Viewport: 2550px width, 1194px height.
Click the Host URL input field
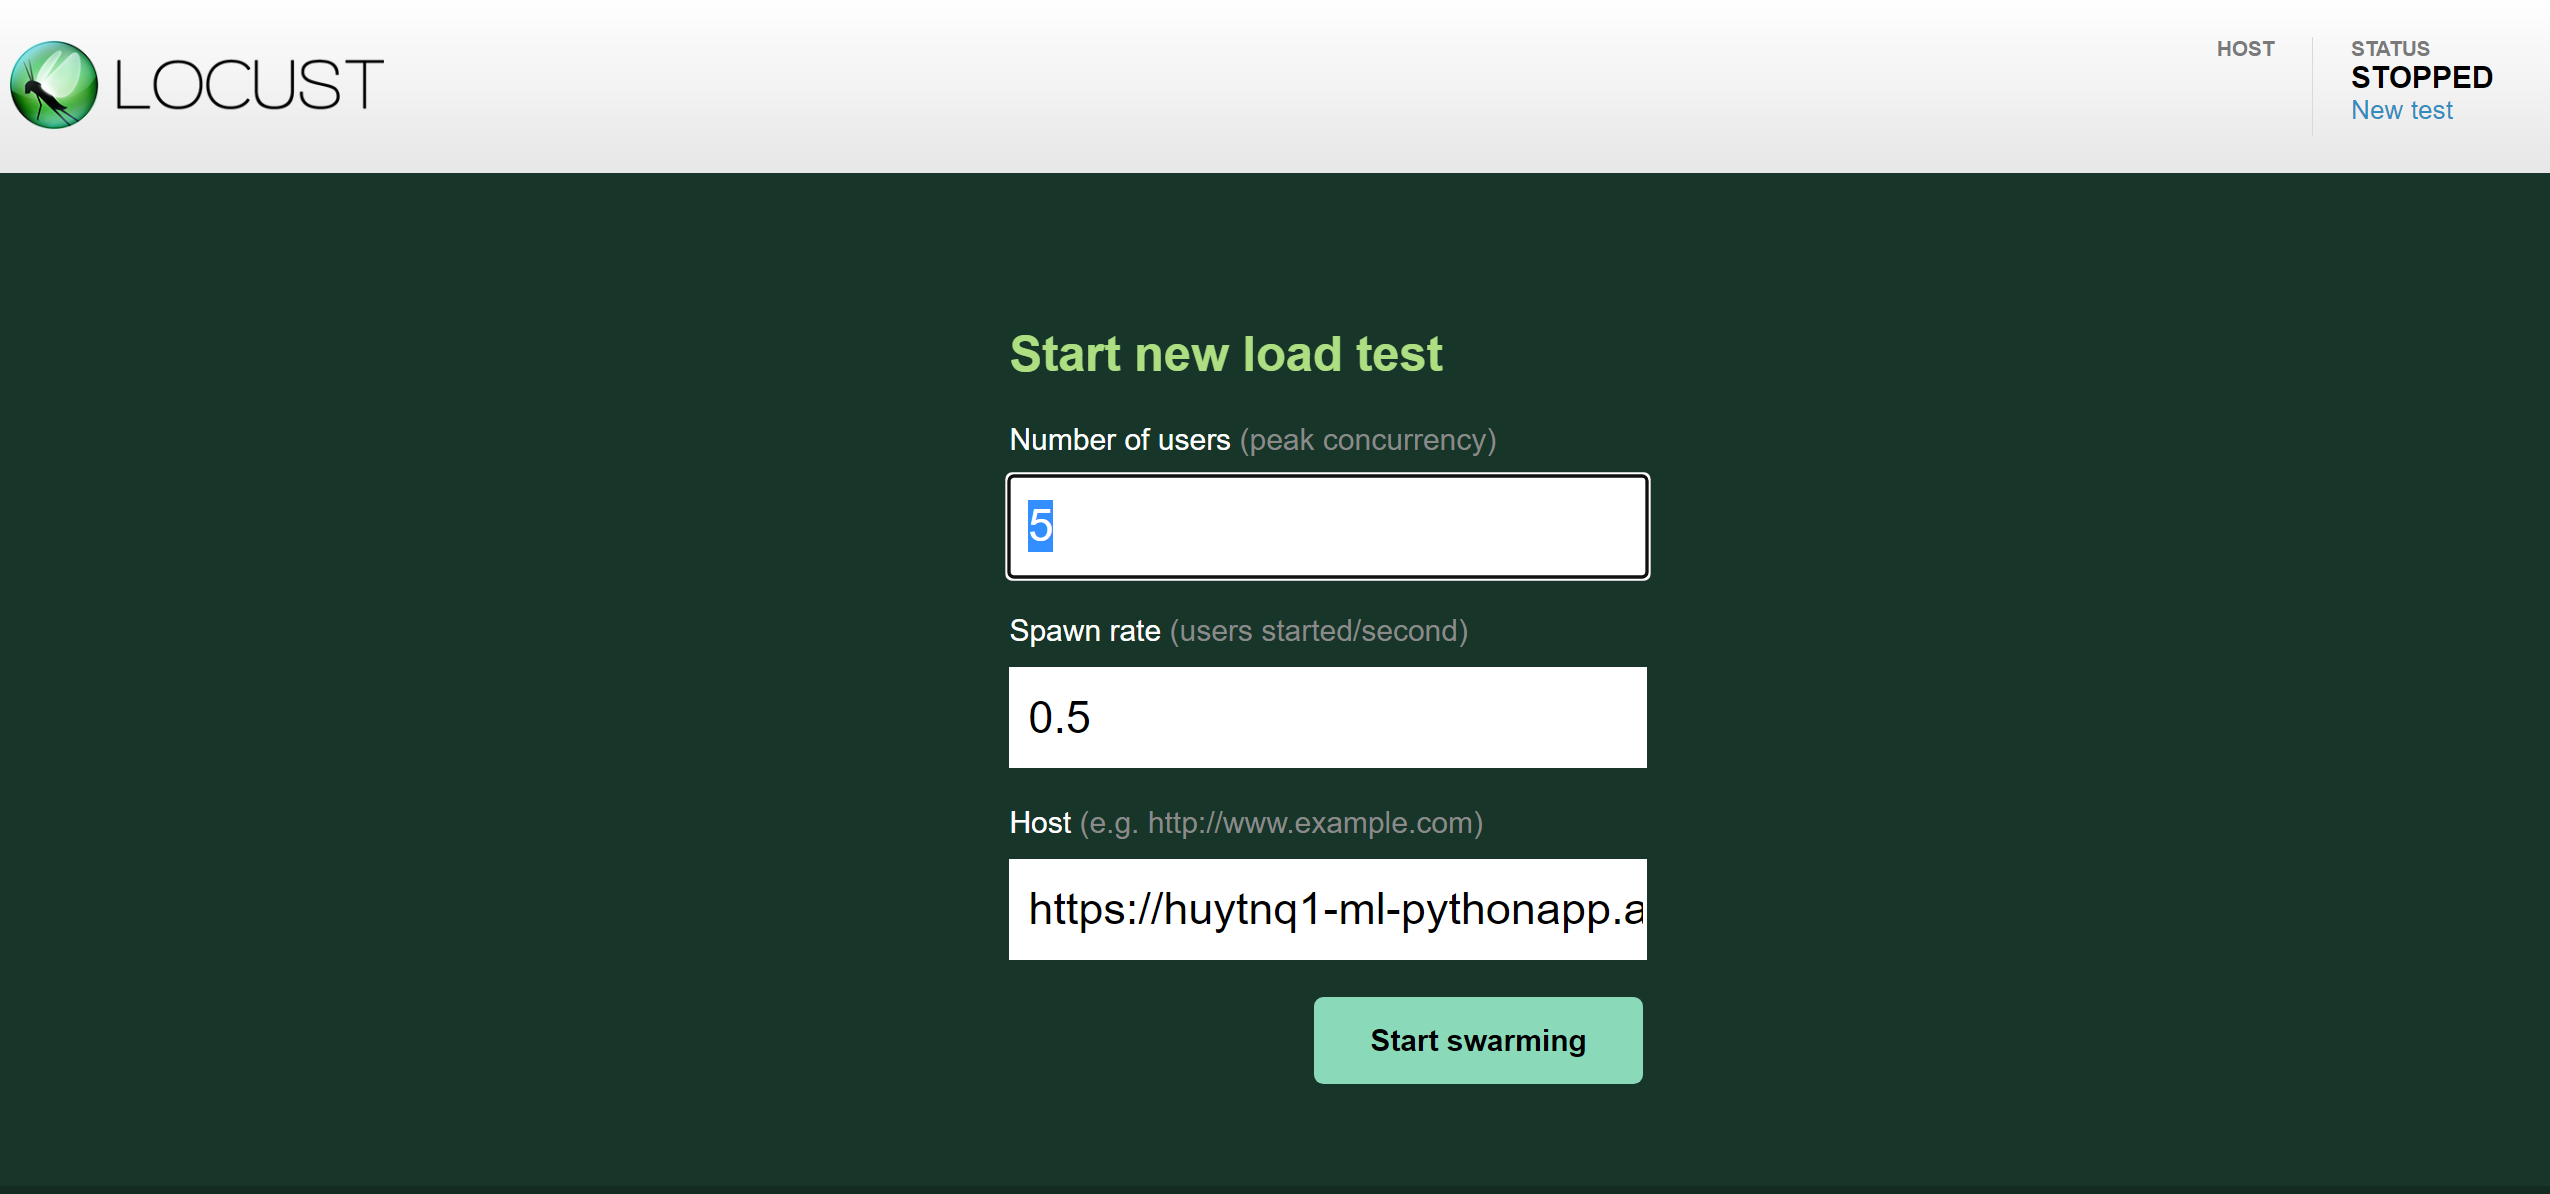coord(1327,909)
